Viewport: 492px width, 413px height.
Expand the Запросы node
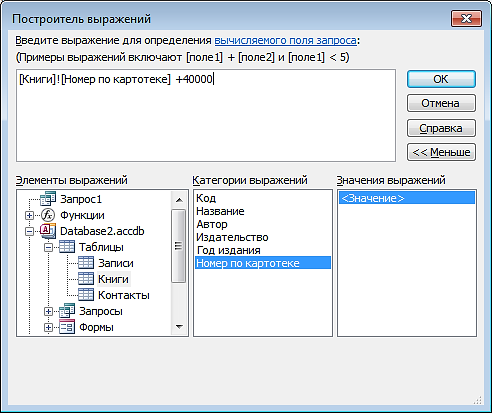[48, 311]
